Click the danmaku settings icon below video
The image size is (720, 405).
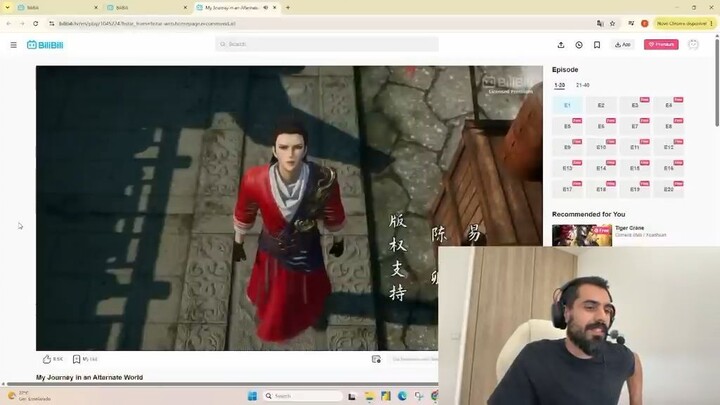pyautogui.click(x=376, y=359)
